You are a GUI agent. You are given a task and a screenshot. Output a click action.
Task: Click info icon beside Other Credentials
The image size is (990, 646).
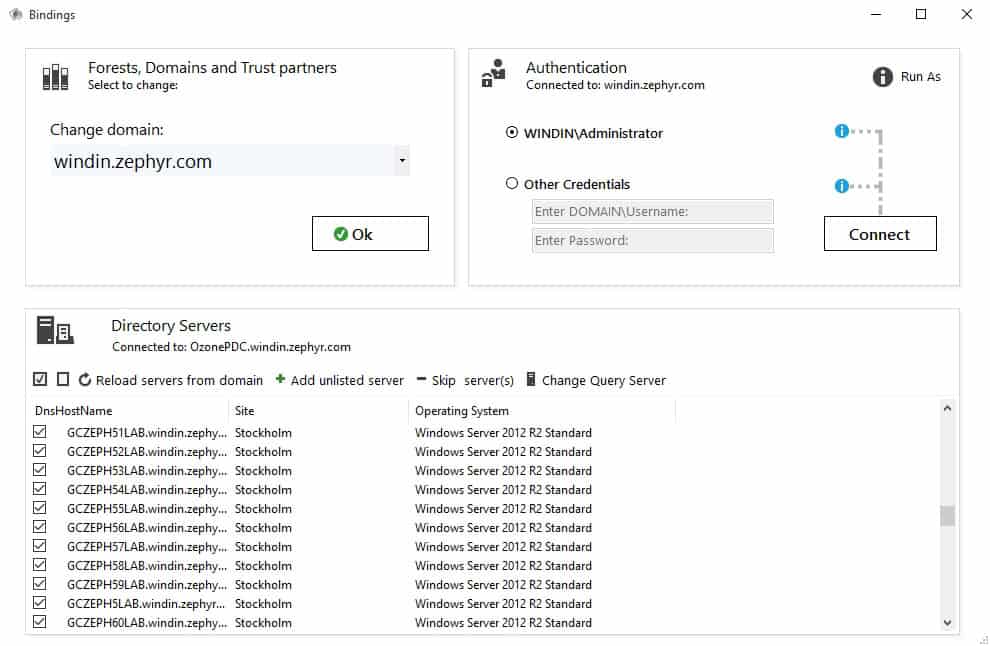(841, 186)
